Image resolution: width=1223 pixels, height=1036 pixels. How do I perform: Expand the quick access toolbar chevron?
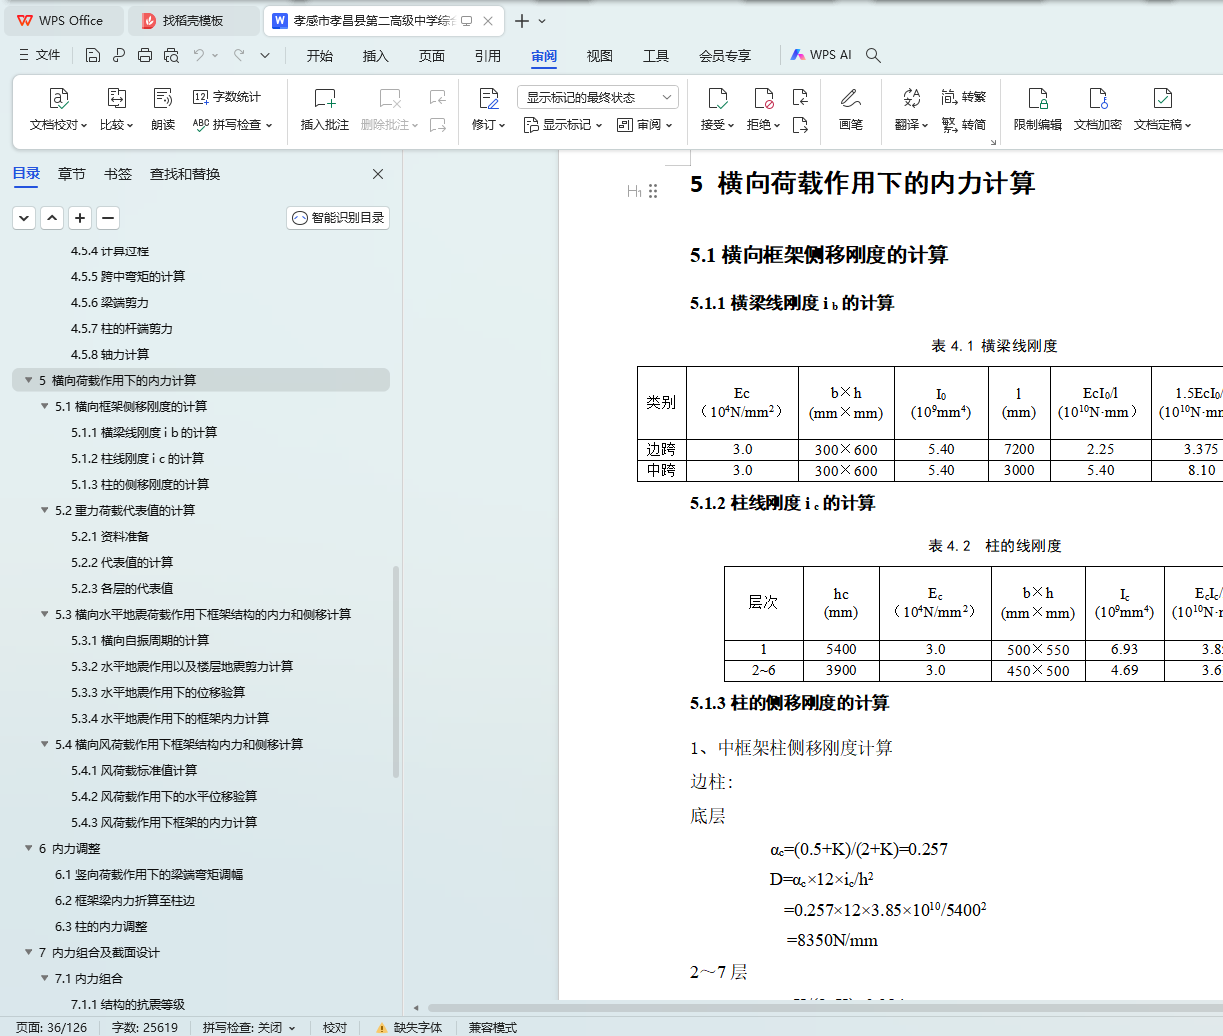[265, 55]
